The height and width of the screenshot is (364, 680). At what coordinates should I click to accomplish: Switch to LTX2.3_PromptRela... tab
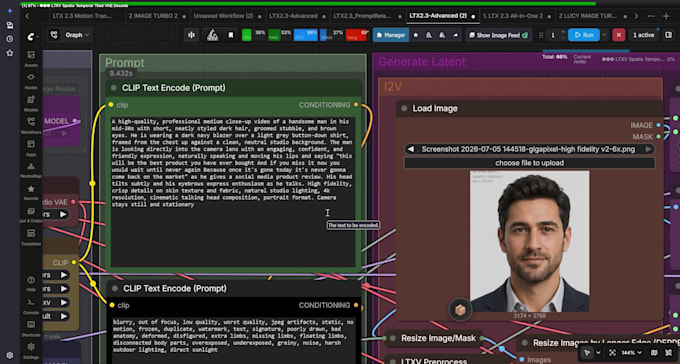point(362,16)
